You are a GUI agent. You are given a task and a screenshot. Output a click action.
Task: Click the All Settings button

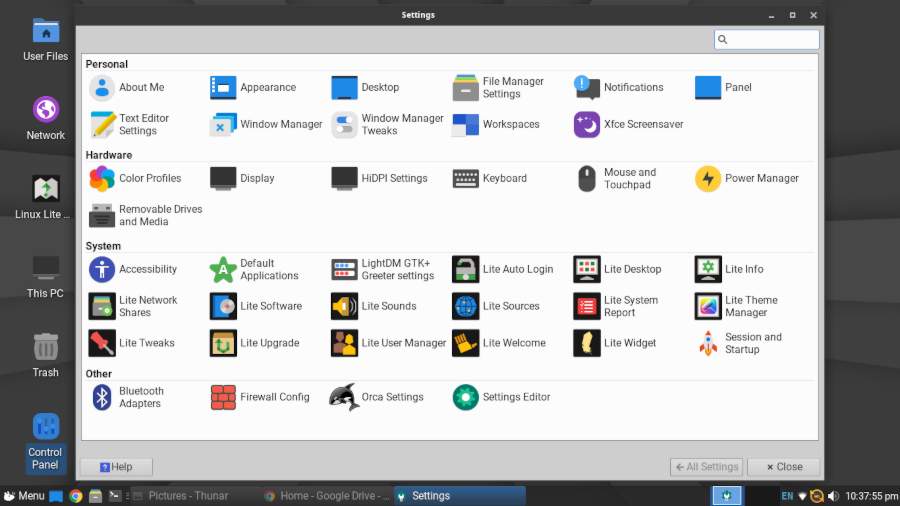706,467
